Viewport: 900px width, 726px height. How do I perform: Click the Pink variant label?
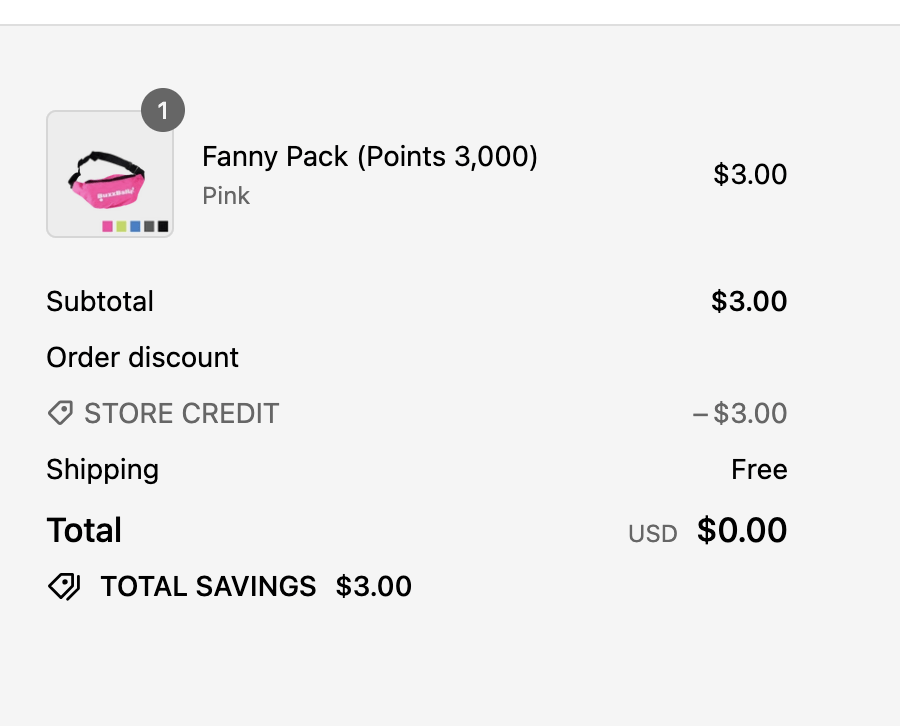tap(226, 196)
